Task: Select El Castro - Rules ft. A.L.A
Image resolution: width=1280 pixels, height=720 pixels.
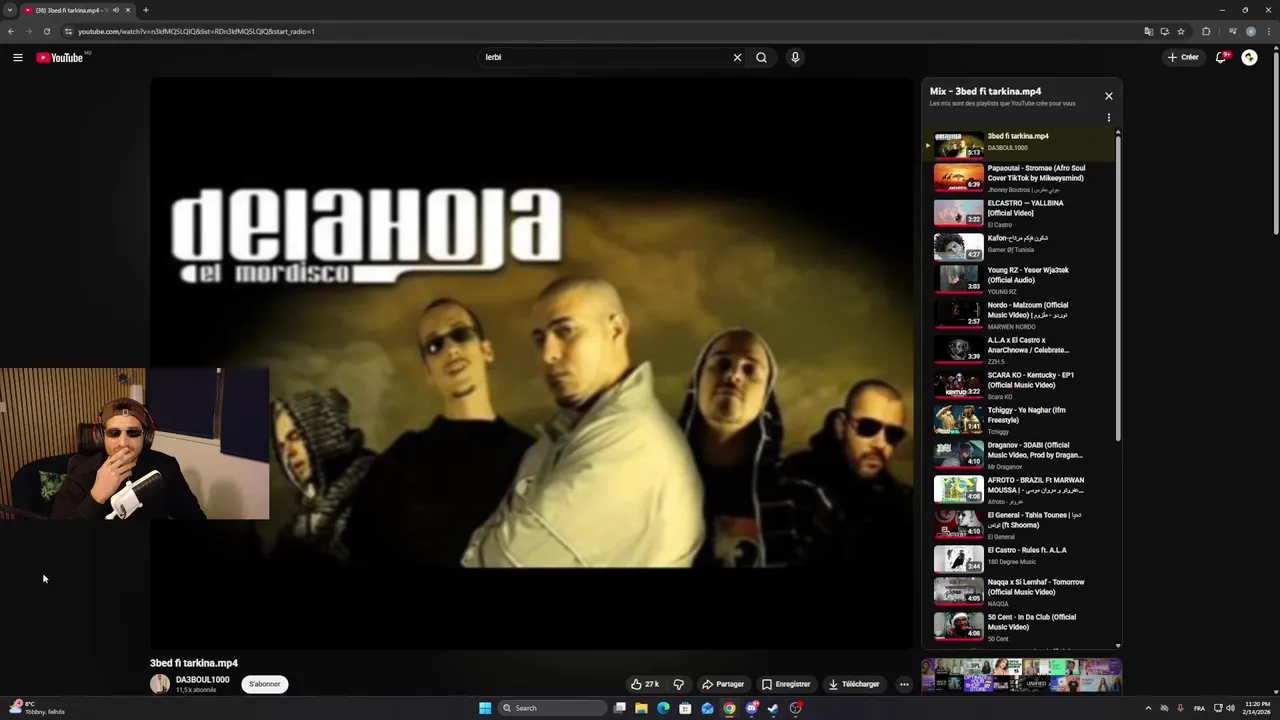Action: click(x=1020, y=558)
